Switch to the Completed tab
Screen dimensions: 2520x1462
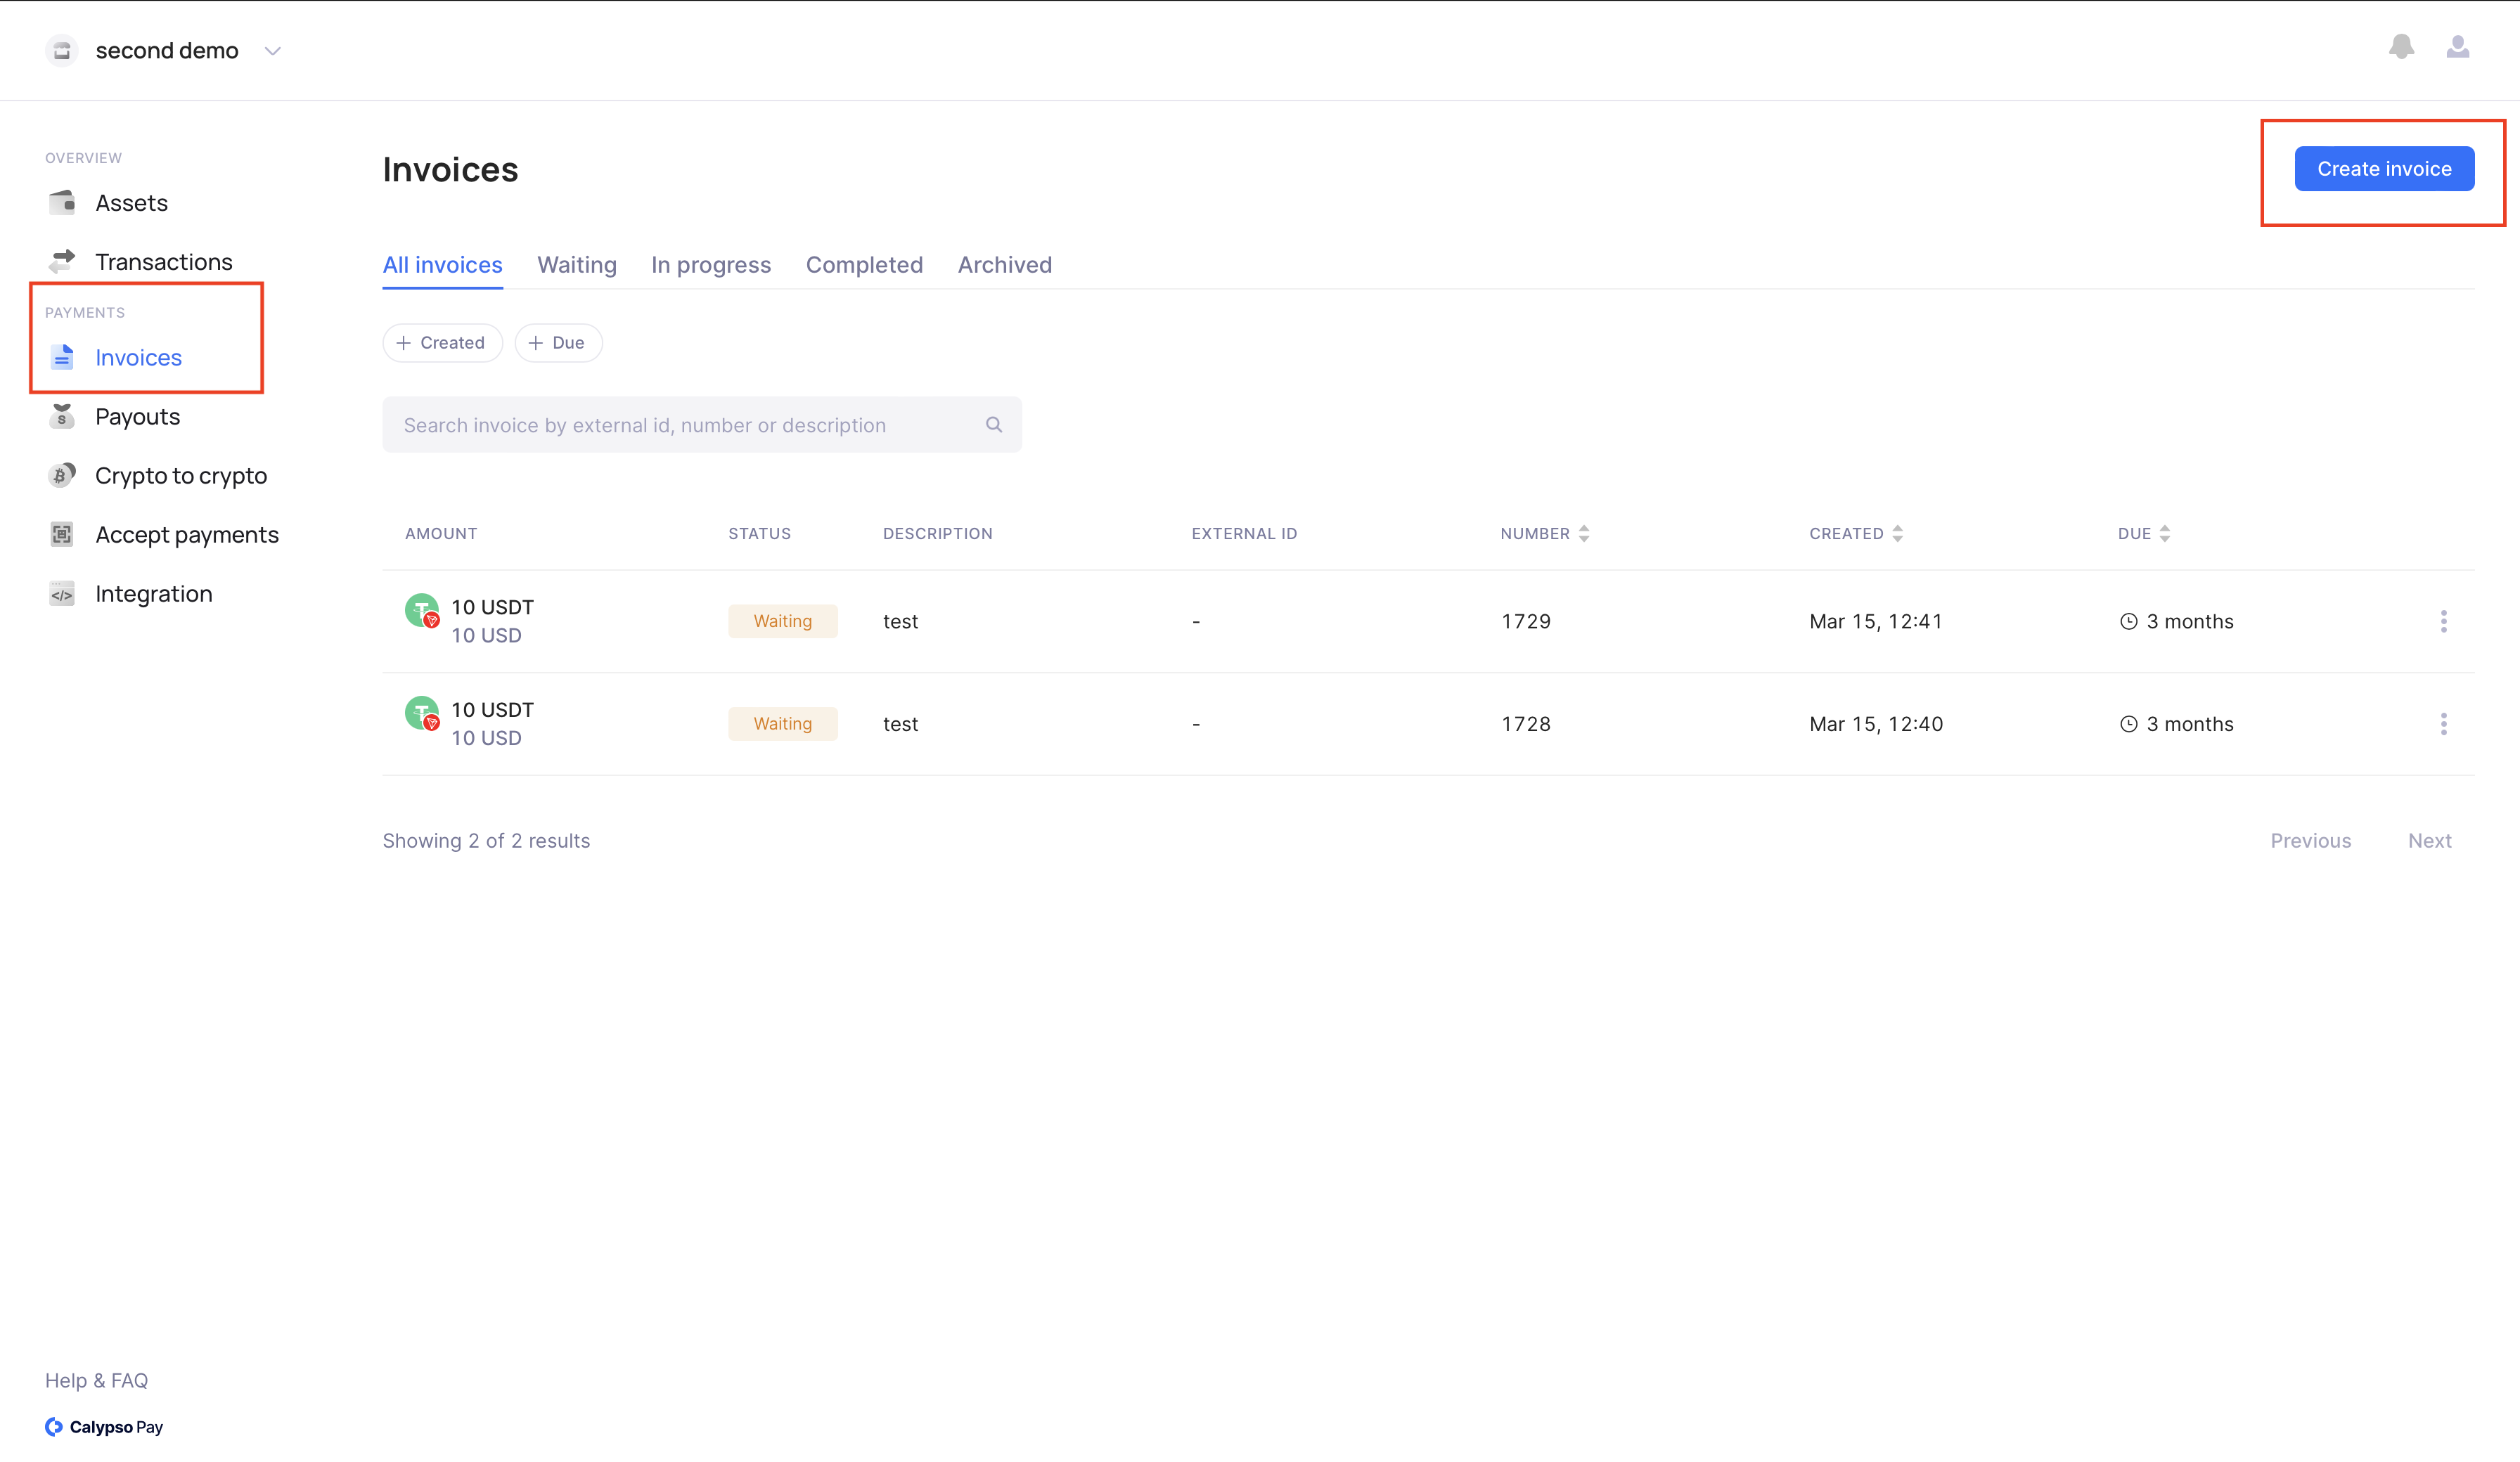click(864, 265)
